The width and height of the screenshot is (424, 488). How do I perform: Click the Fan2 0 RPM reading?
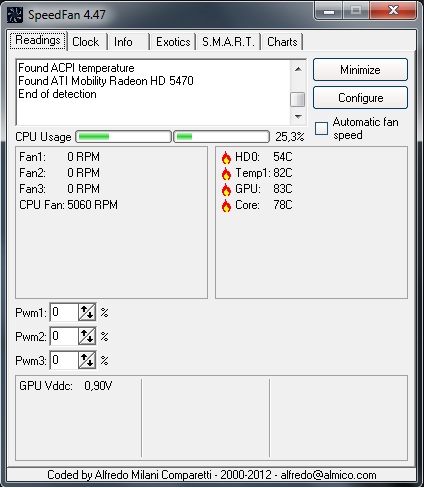tap(59, 173)
